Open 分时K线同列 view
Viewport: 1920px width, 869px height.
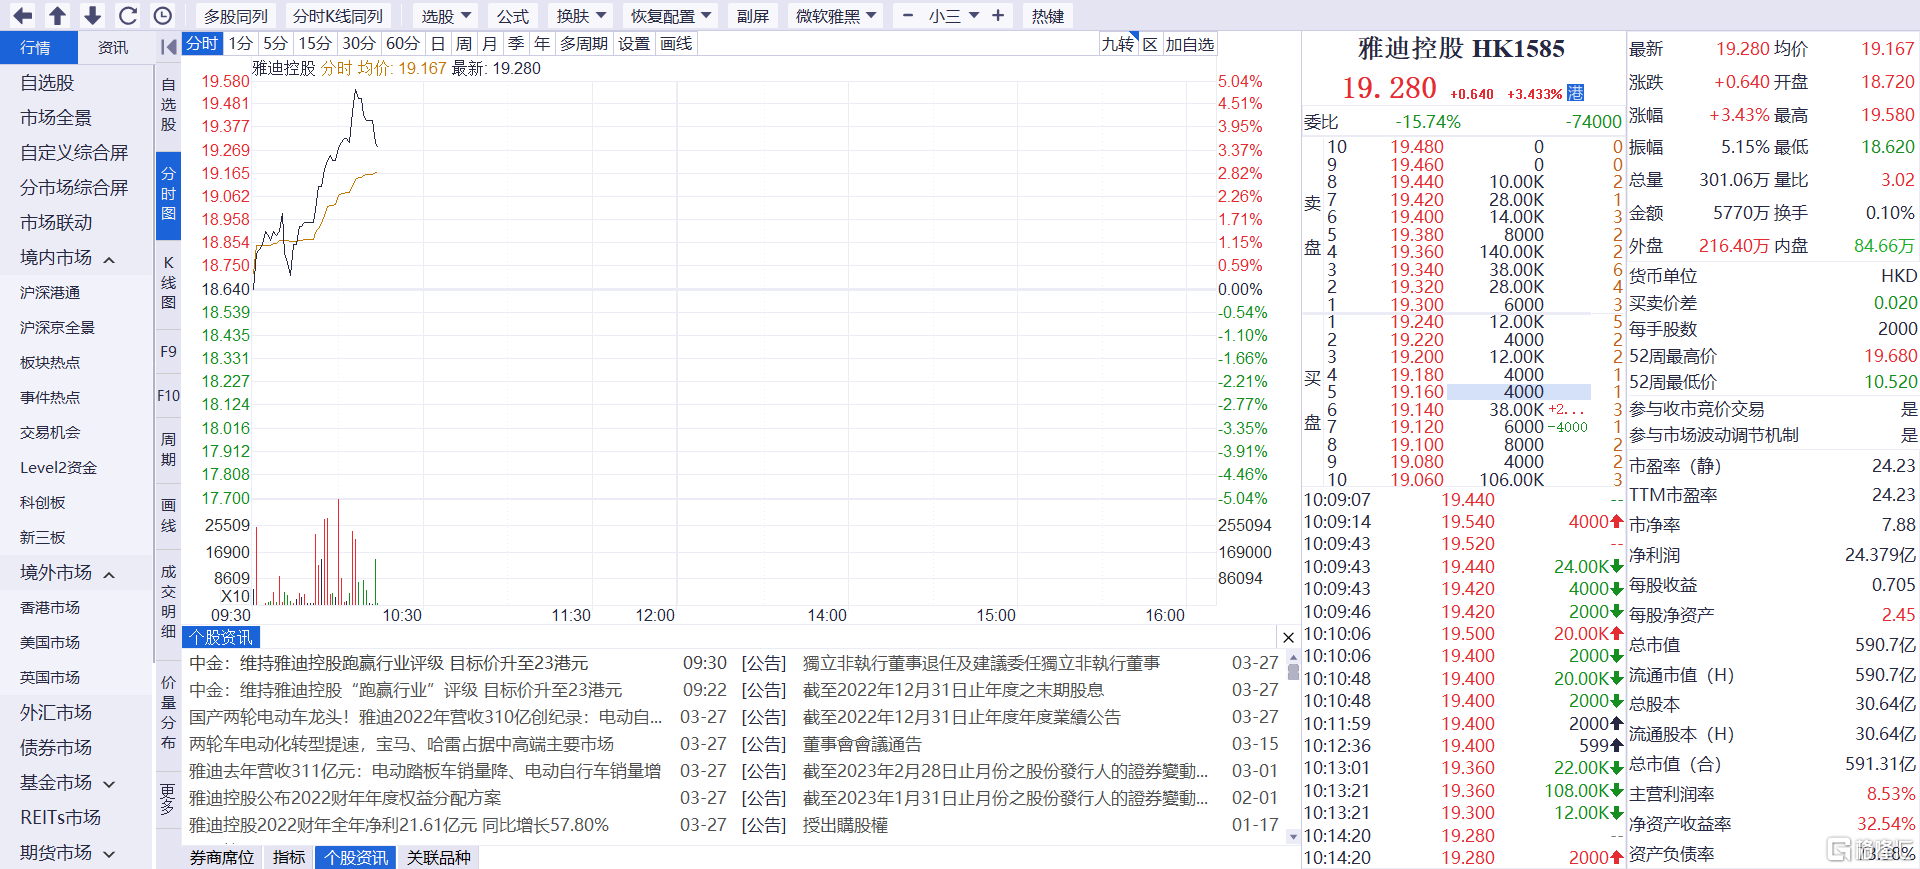pos(338,16)
